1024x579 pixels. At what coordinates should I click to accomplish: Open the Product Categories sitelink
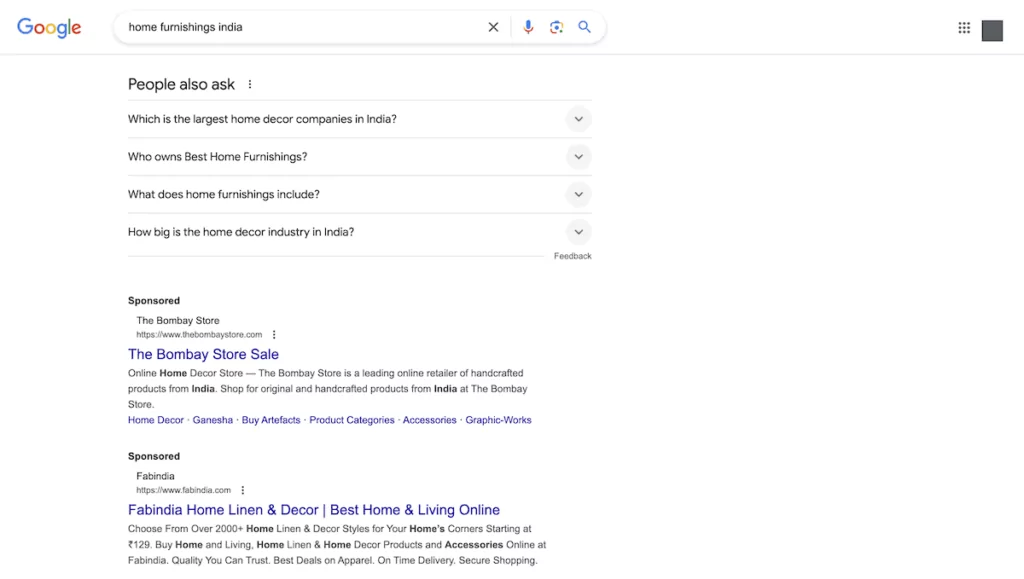(x=351, y=420)
